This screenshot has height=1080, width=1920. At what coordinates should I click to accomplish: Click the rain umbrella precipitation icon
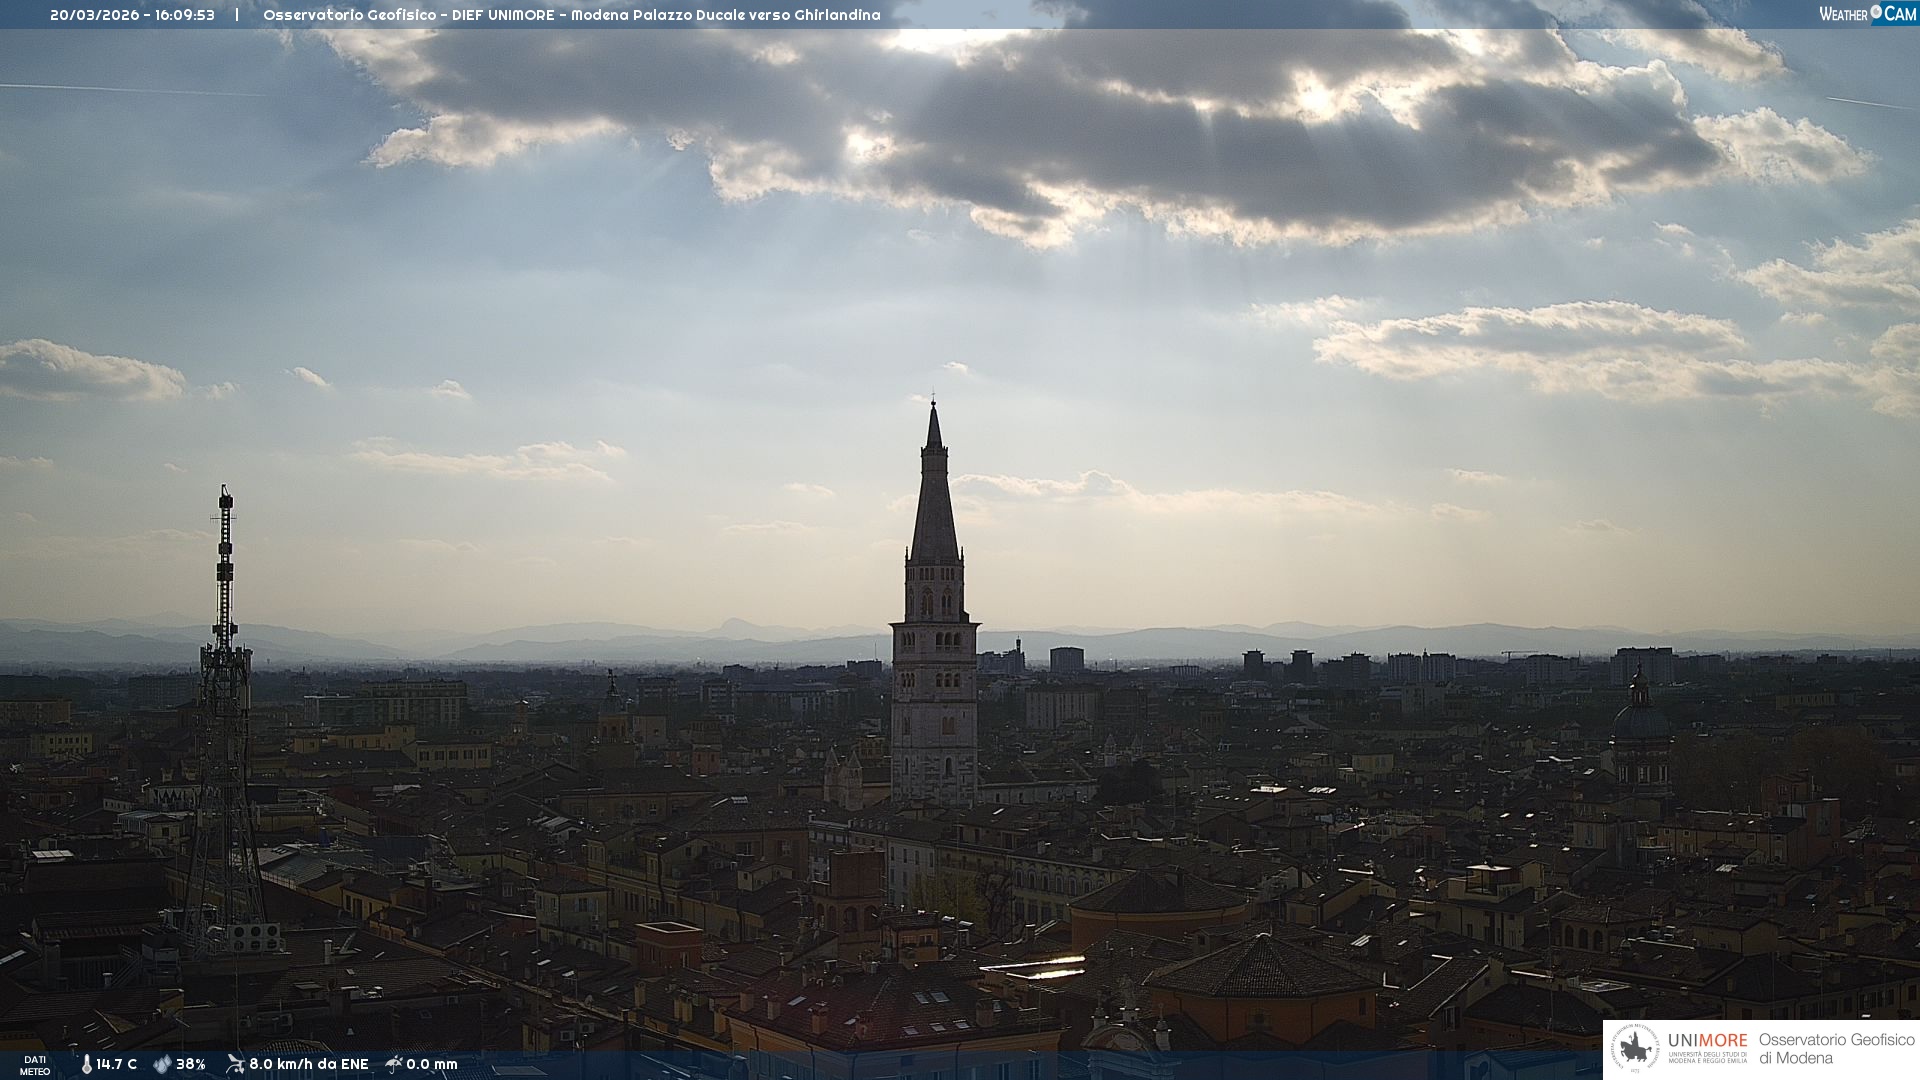click(x=394, y=1064)
